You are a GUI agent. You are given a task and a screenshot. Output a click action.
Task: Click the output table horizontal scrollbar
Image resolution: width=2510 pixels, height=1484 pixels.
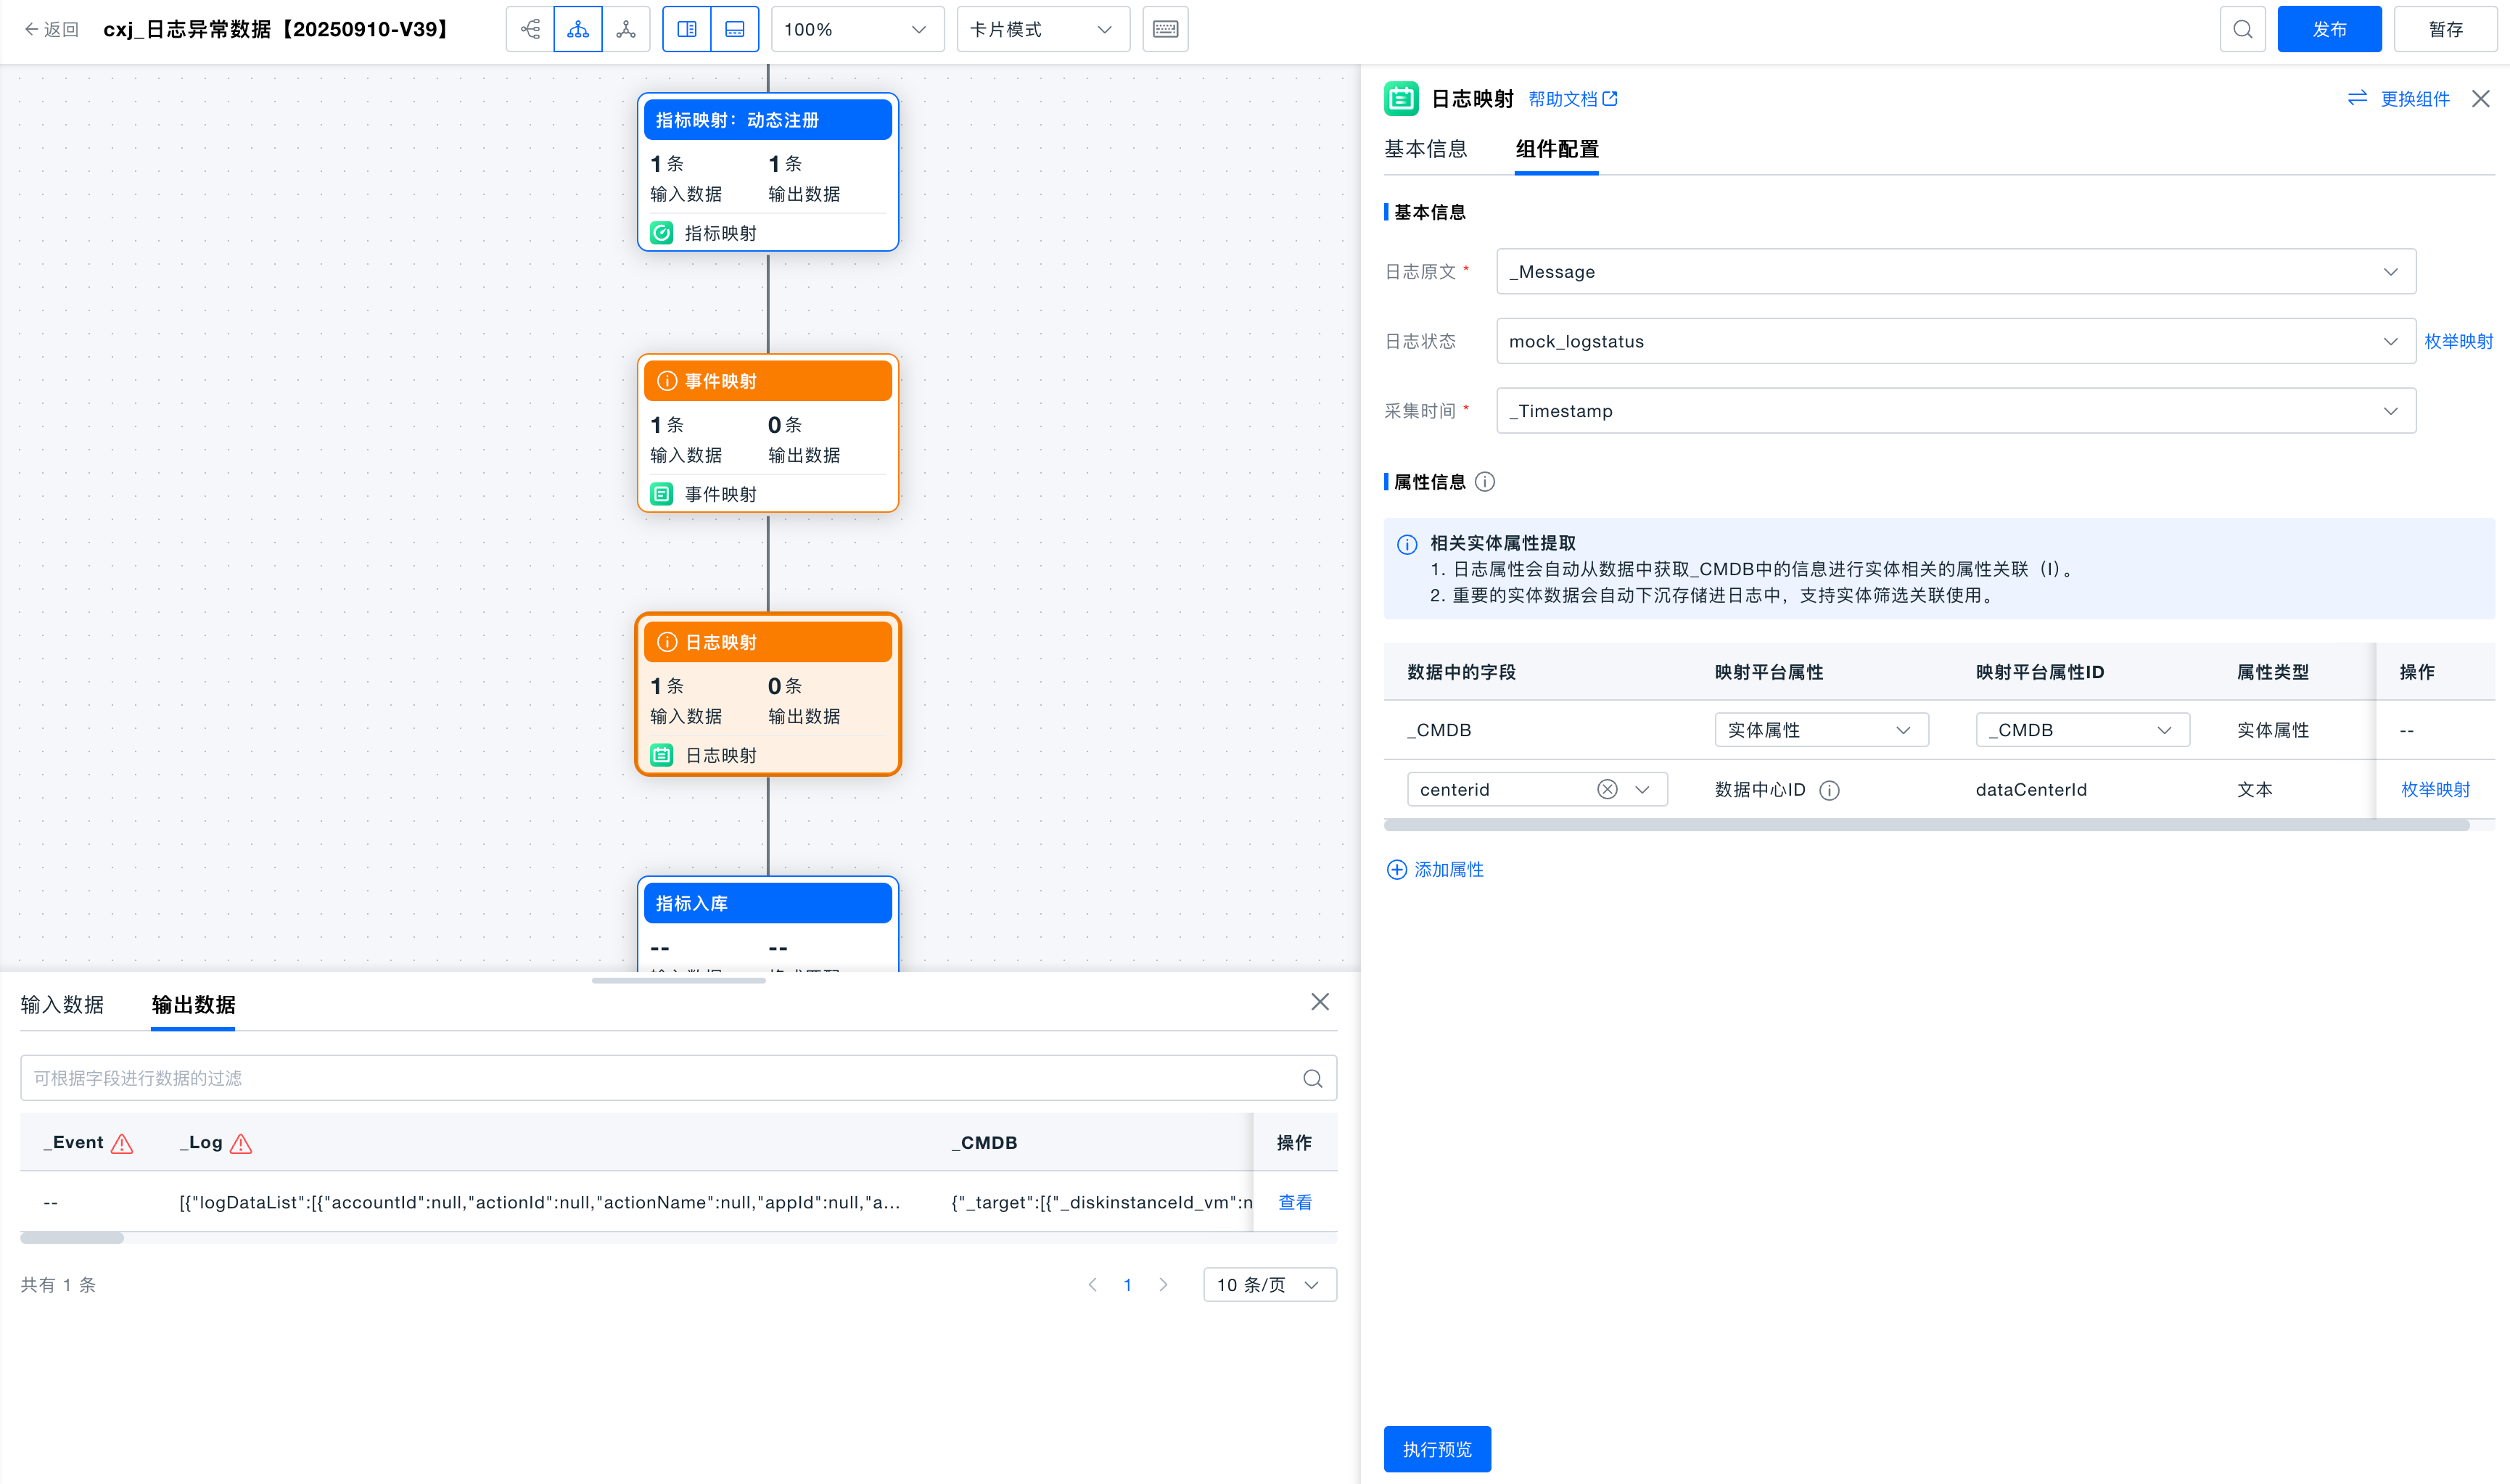click(72, 1238)
